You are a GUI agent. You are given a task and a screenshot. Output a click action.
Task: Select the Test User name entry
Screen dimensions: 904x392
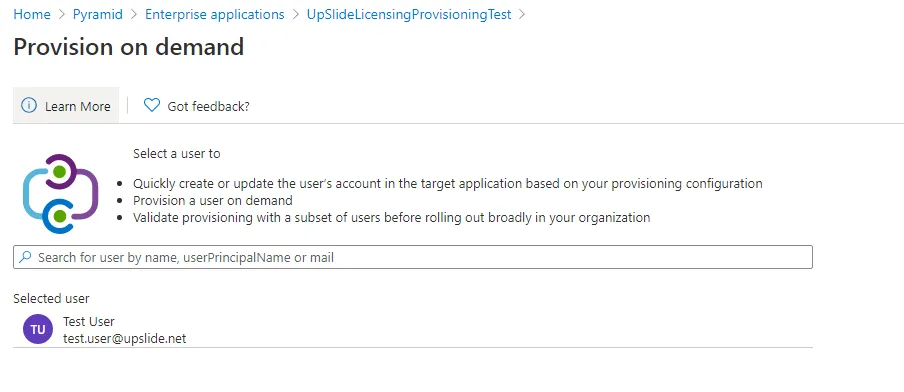(89, 321)
